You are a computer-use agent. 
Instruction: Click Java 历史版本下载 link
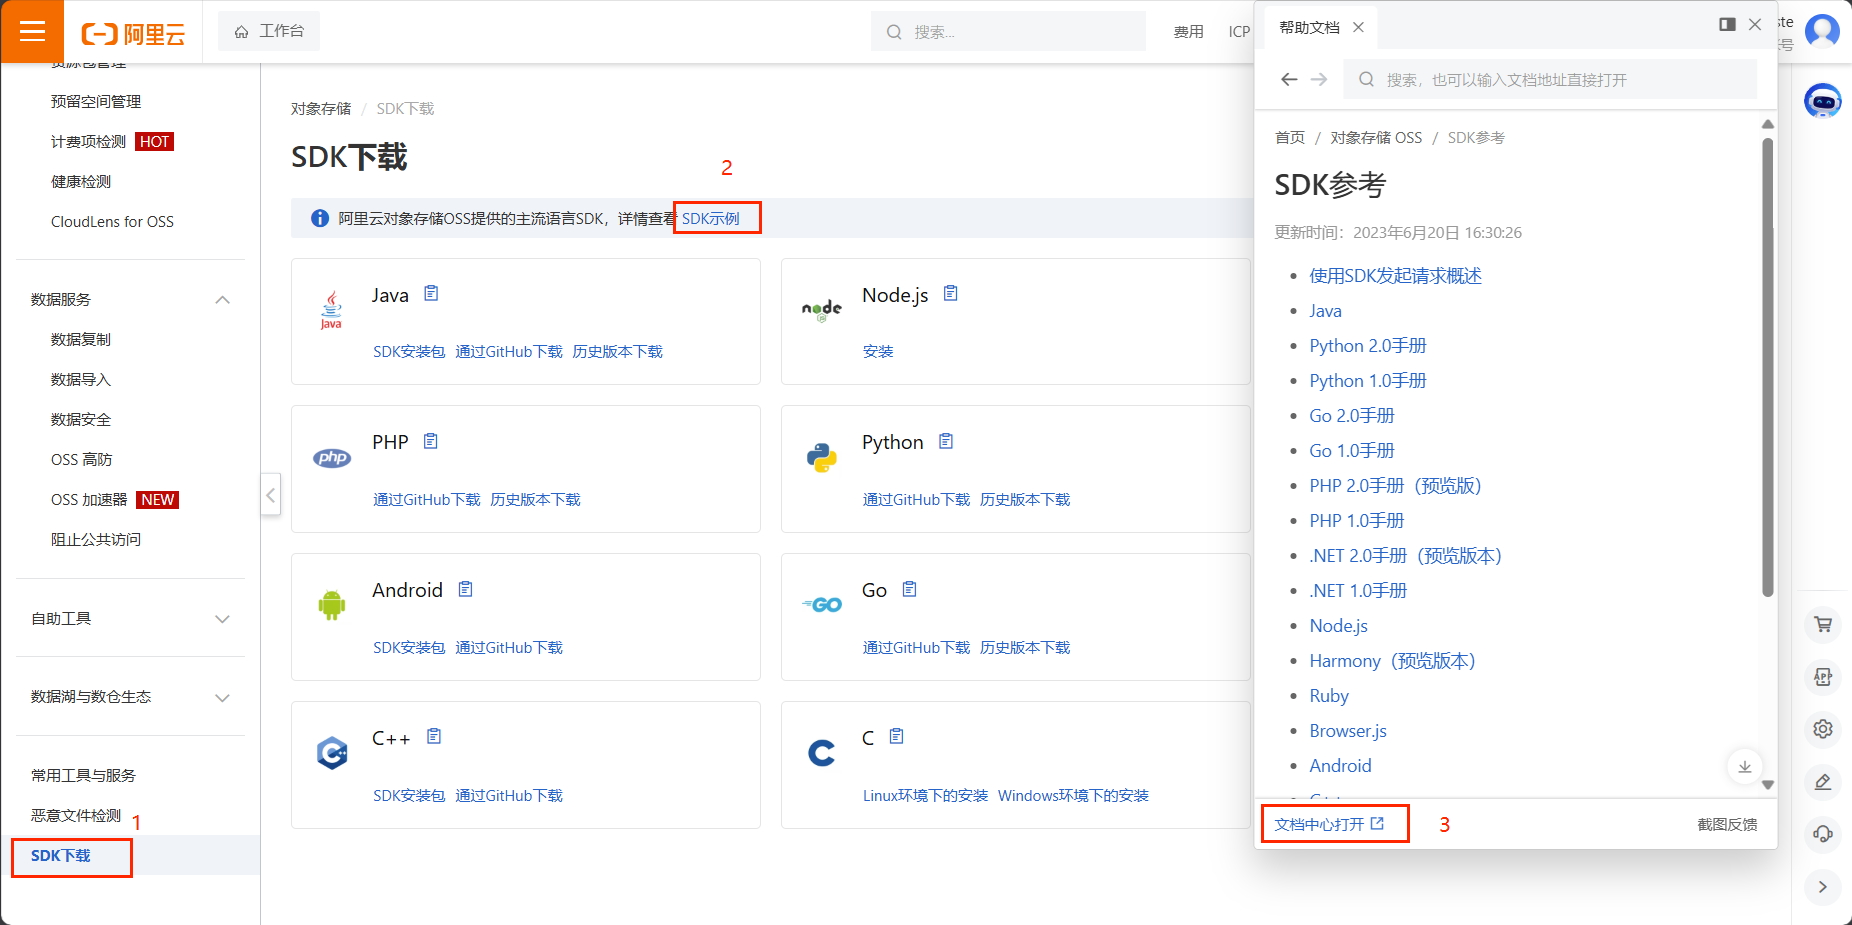pos(618,352)
